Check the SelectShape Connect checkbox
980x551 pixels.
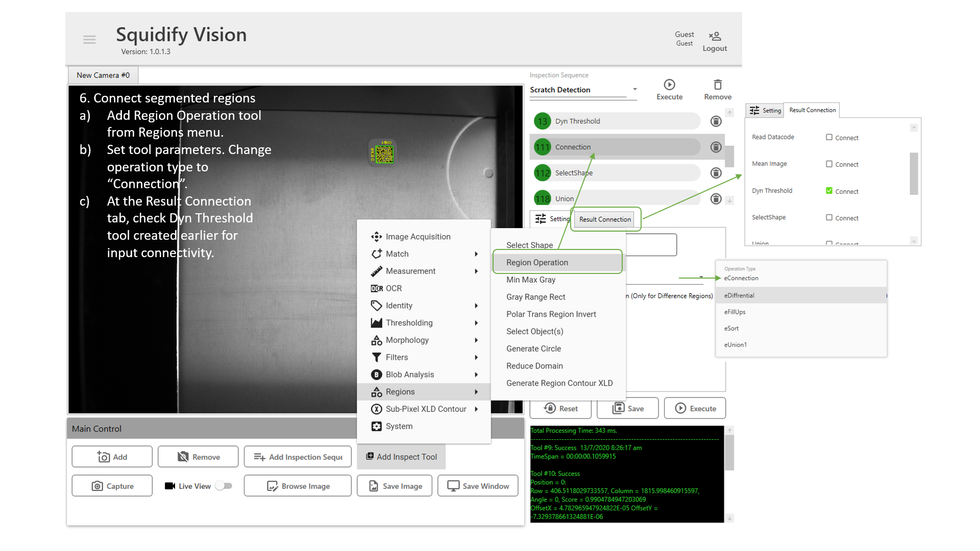point(829,218)
